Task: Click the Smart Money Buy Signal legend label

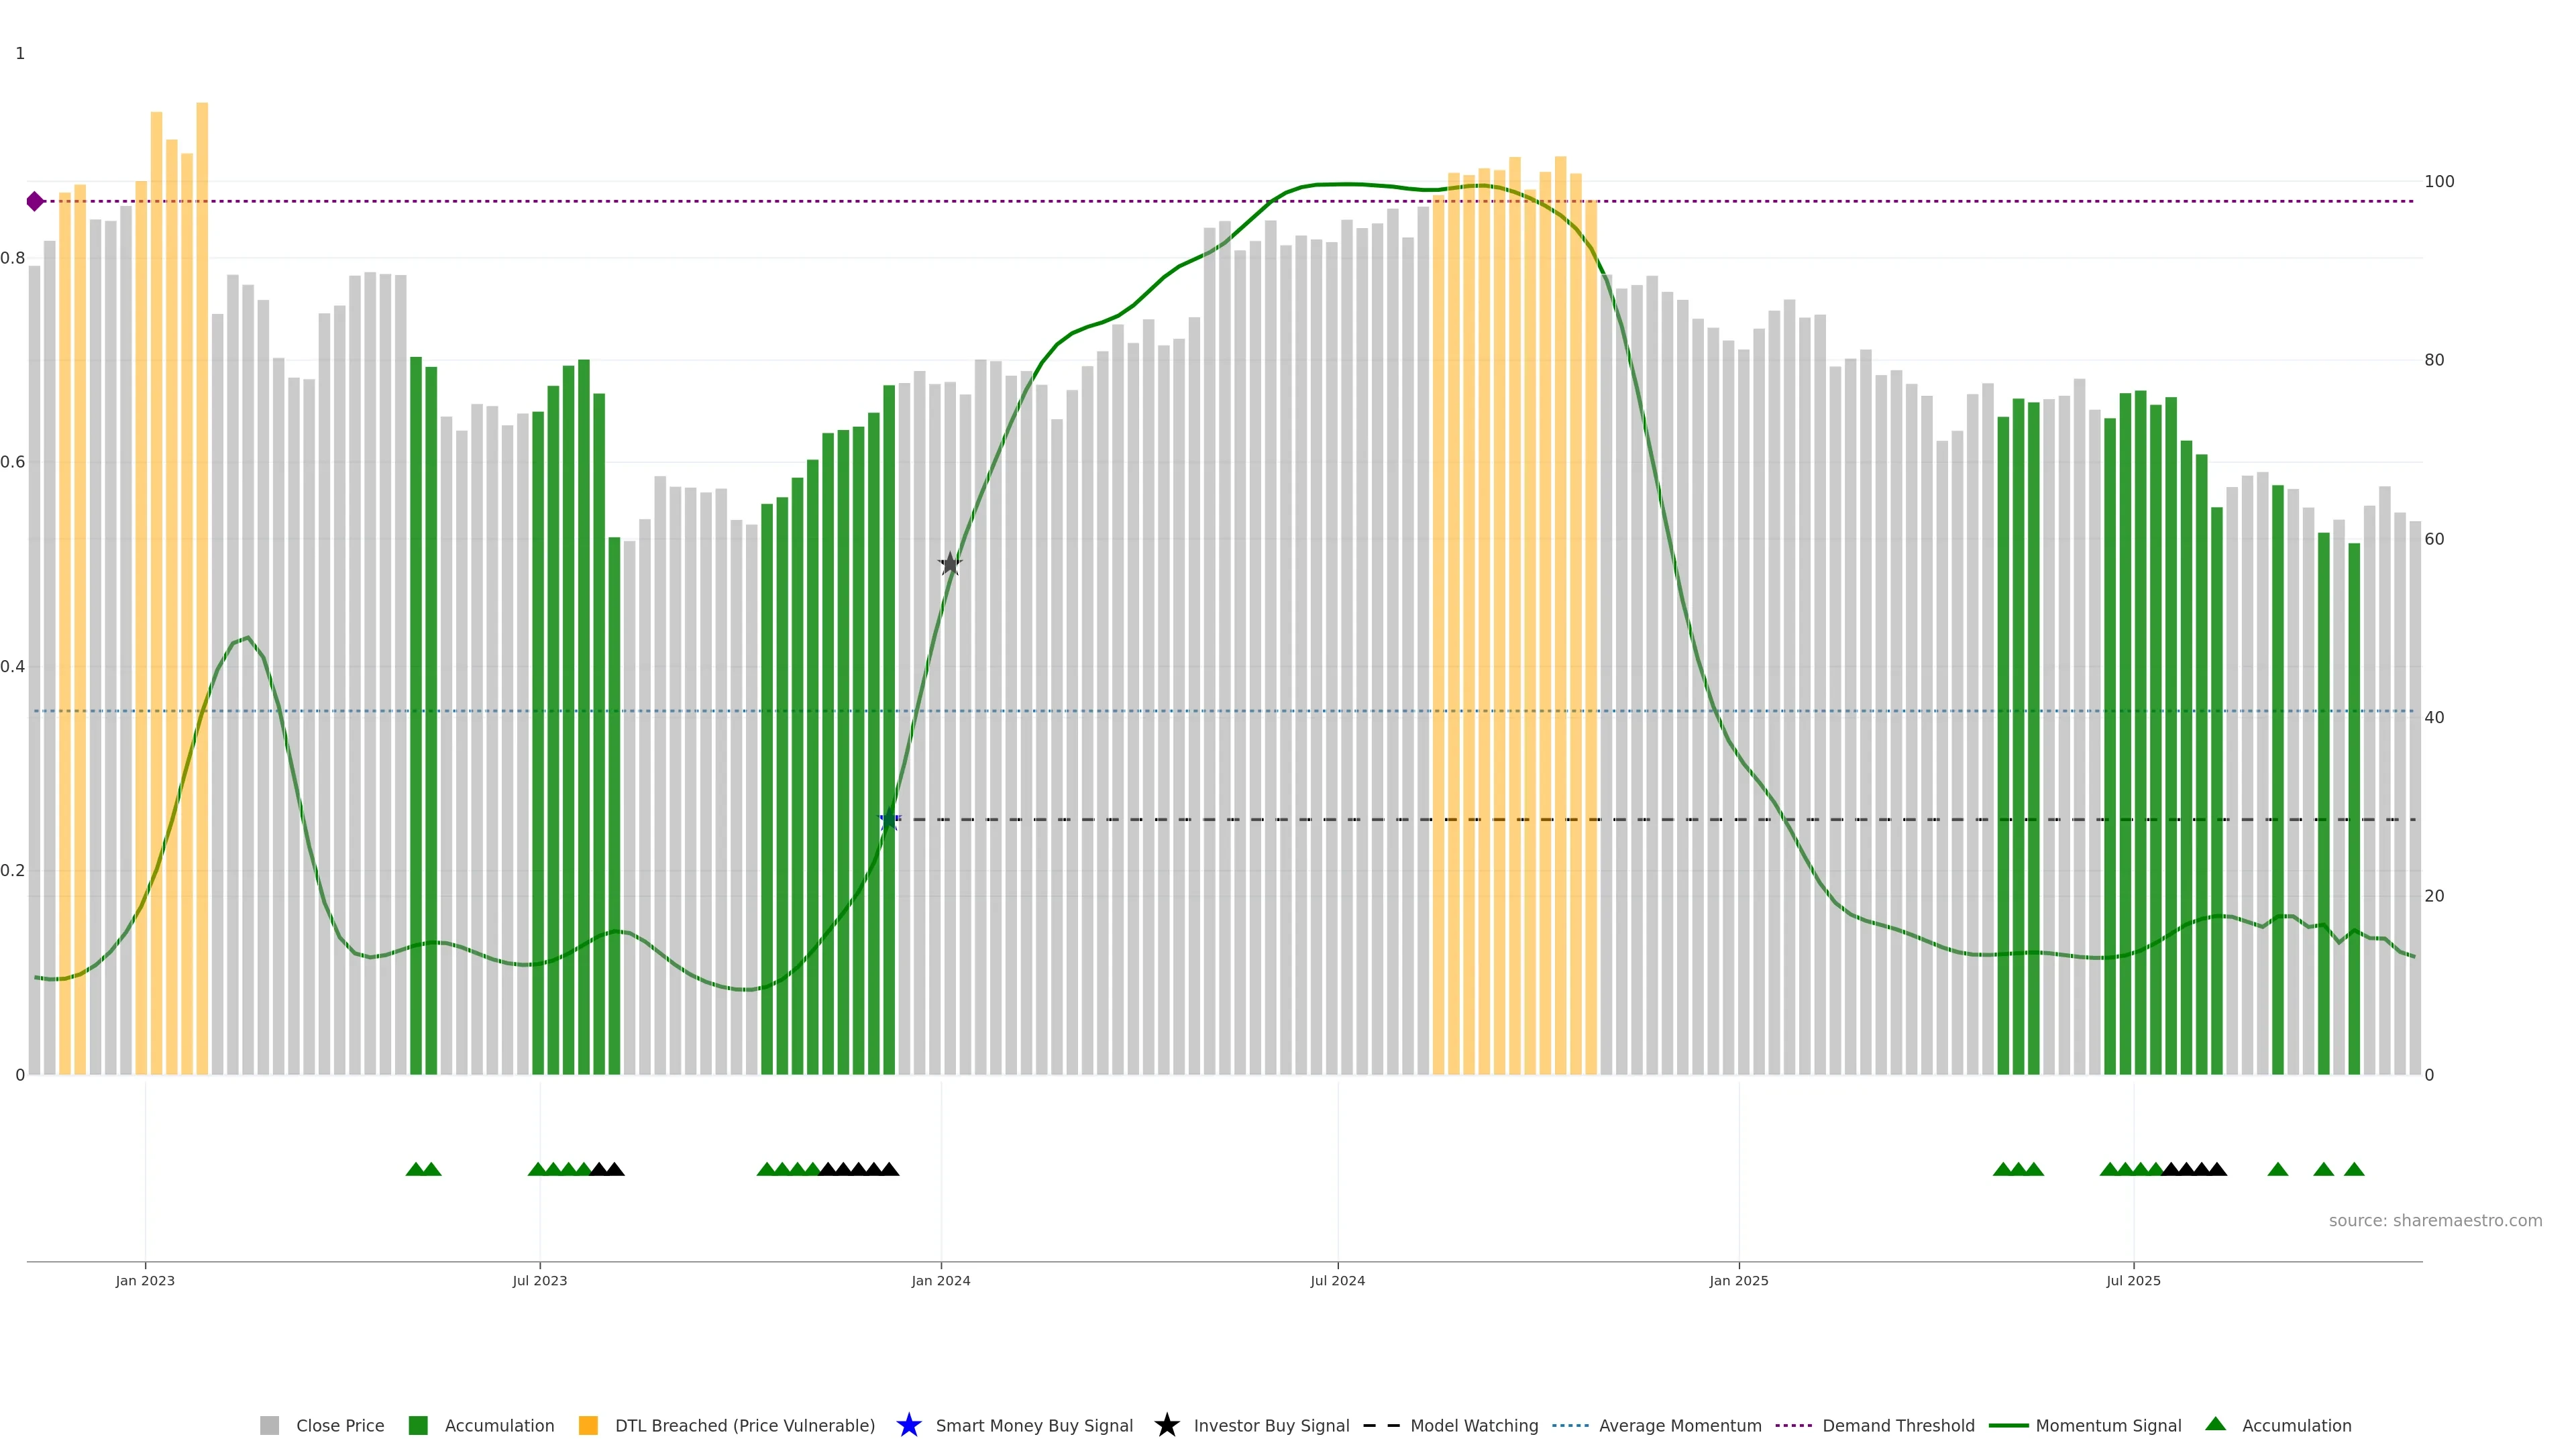Action: coord(1034,1425)
